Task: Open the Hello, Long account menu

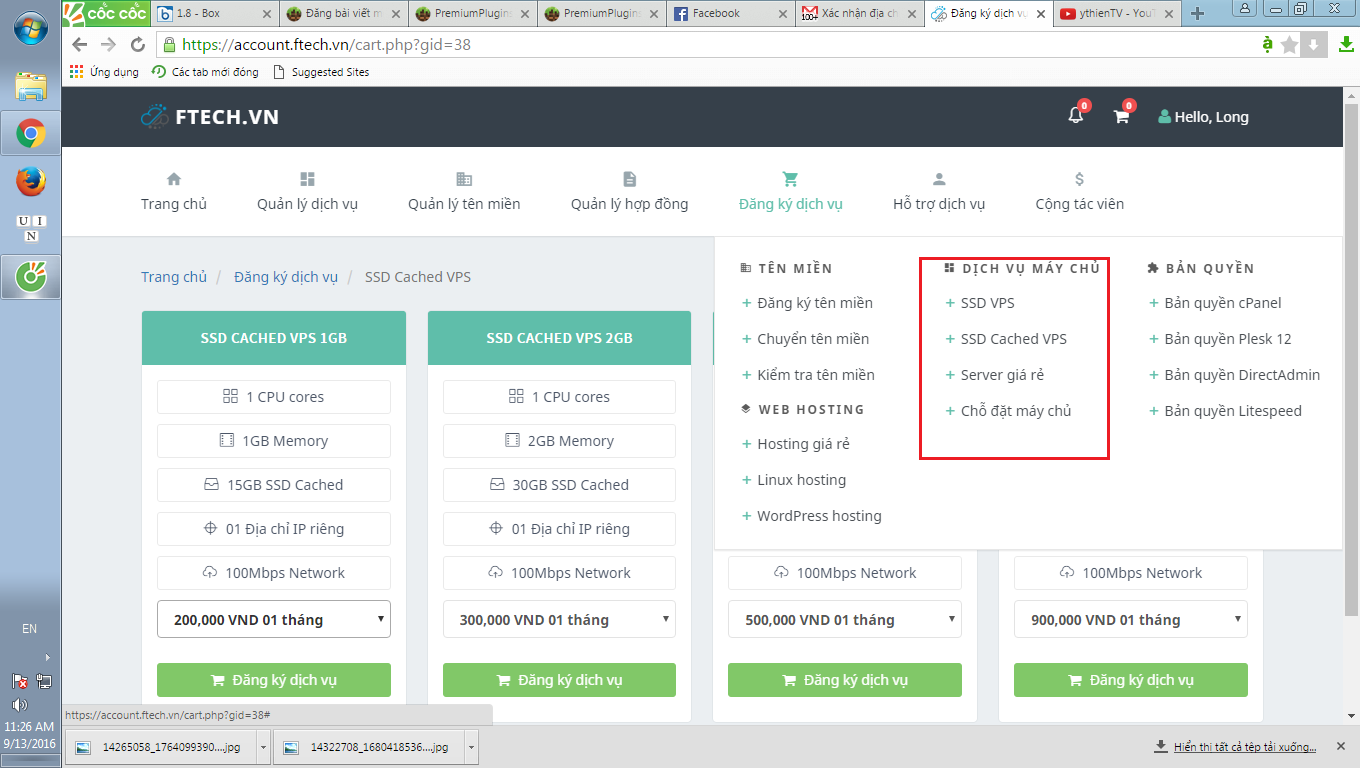Action: (x=1203, y=117)
